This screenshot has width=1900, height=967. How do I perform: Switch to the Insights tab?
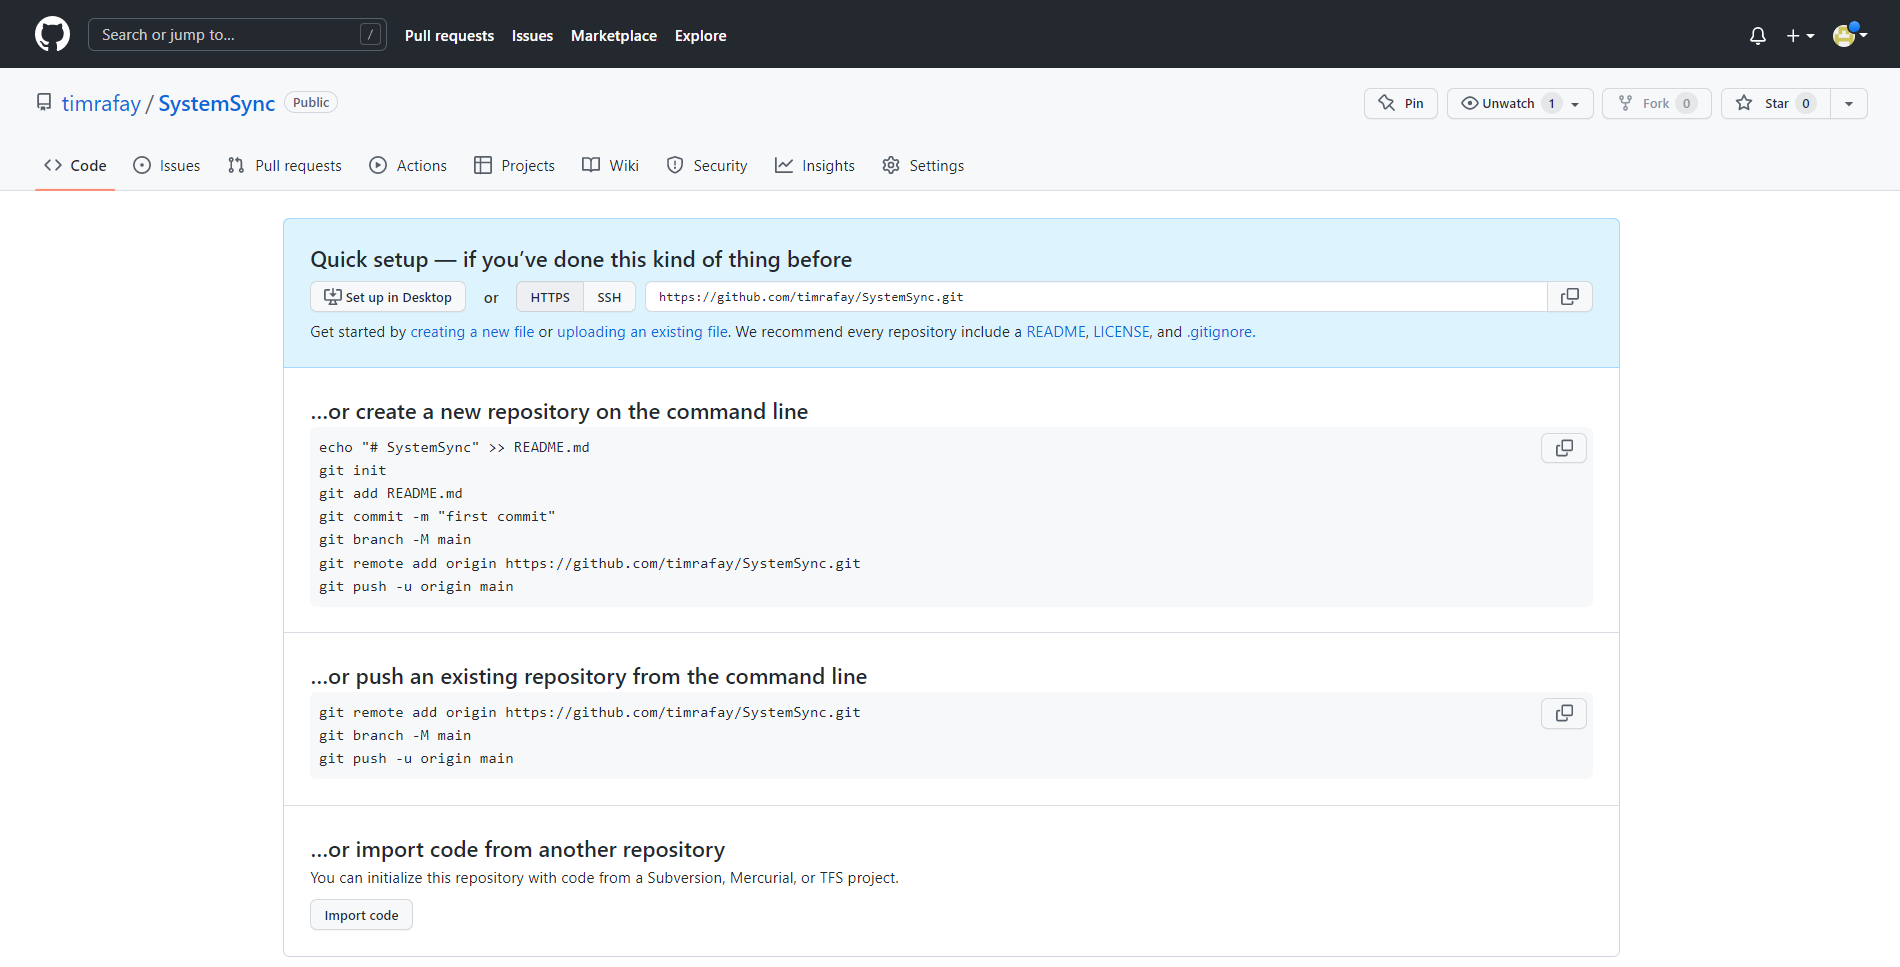click(x=815, y=165)
